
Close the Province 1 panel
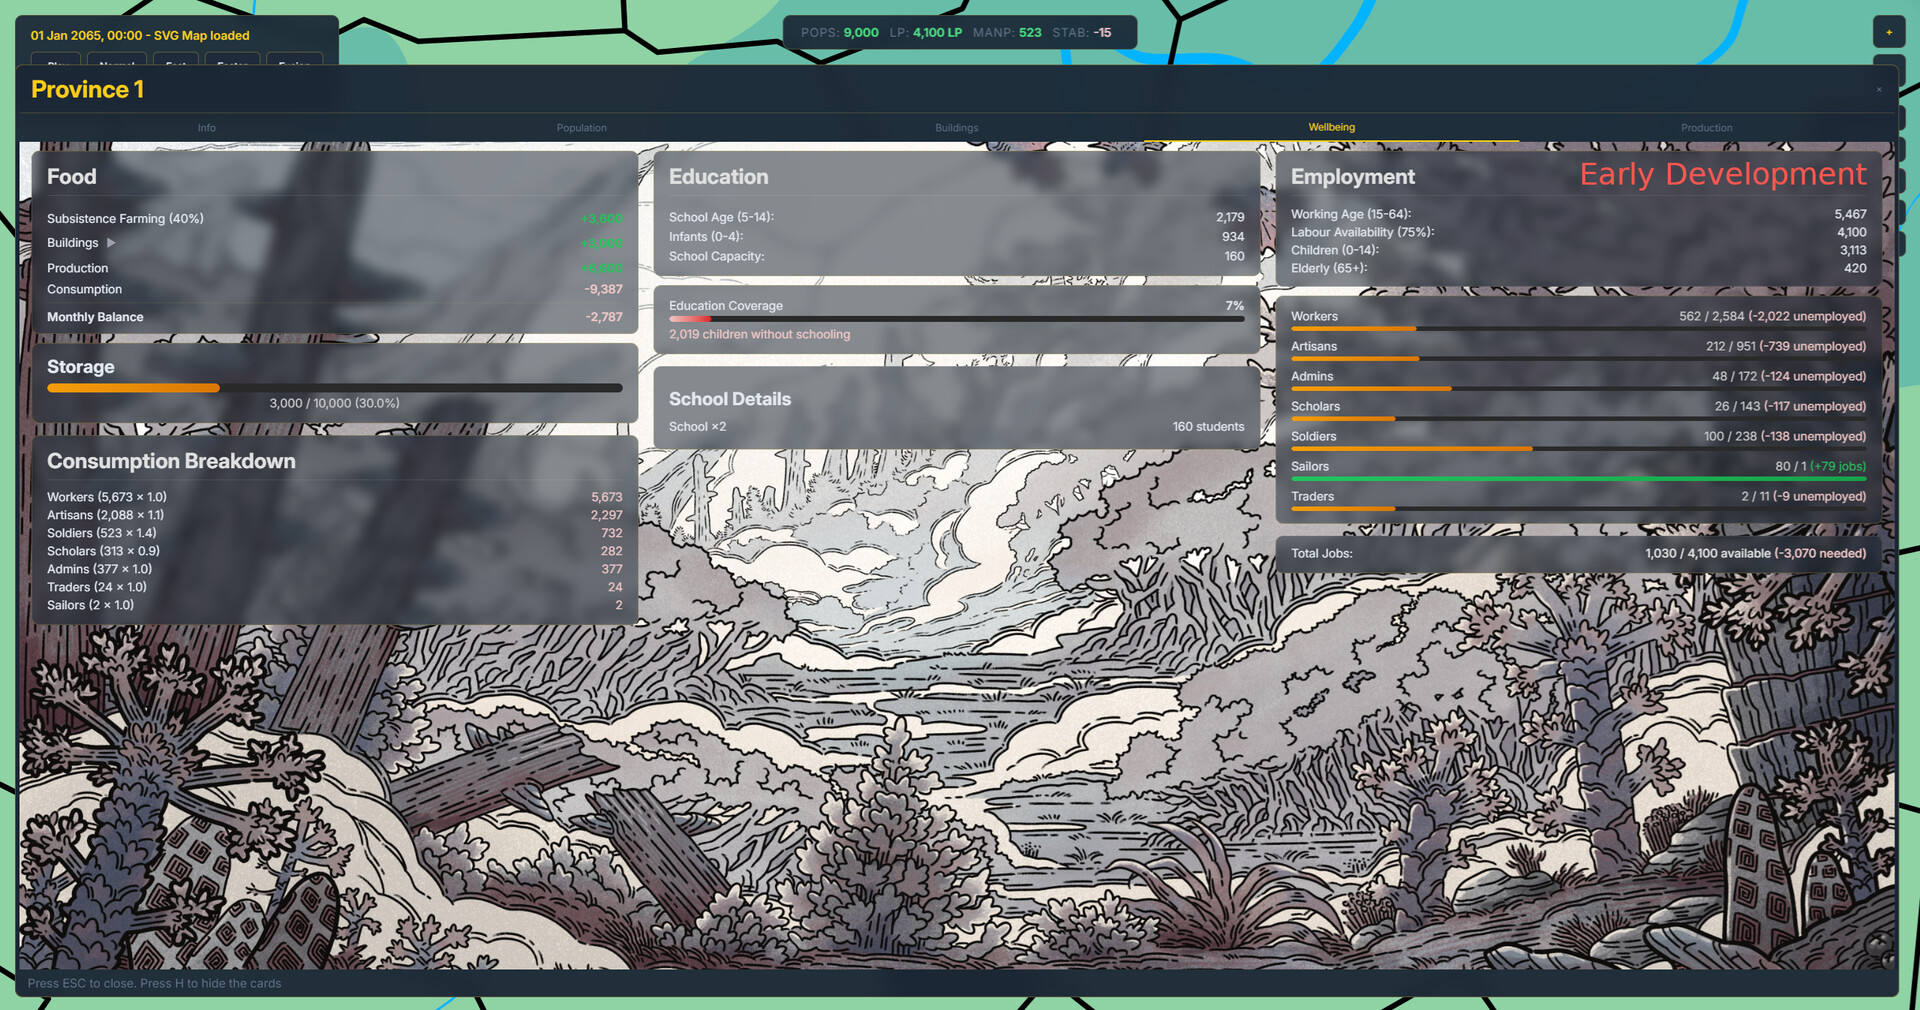coord(1878,90)
